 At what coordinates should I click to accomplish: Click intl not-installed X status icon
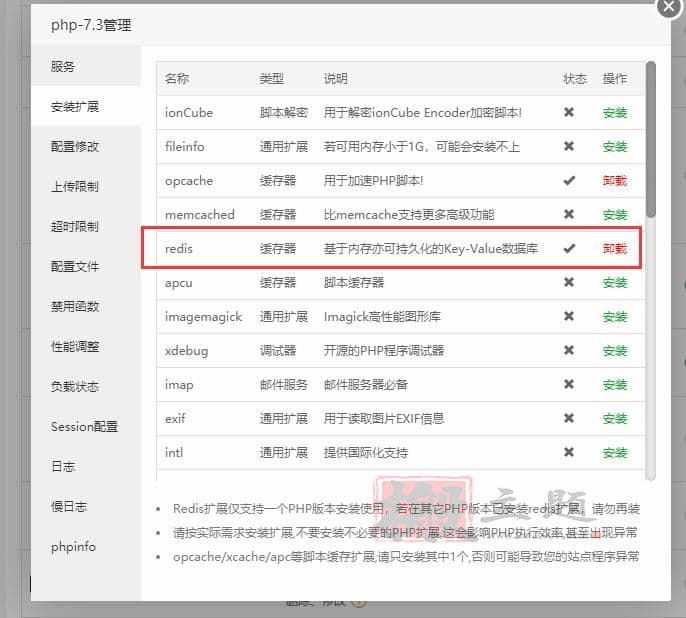point(569,452)
